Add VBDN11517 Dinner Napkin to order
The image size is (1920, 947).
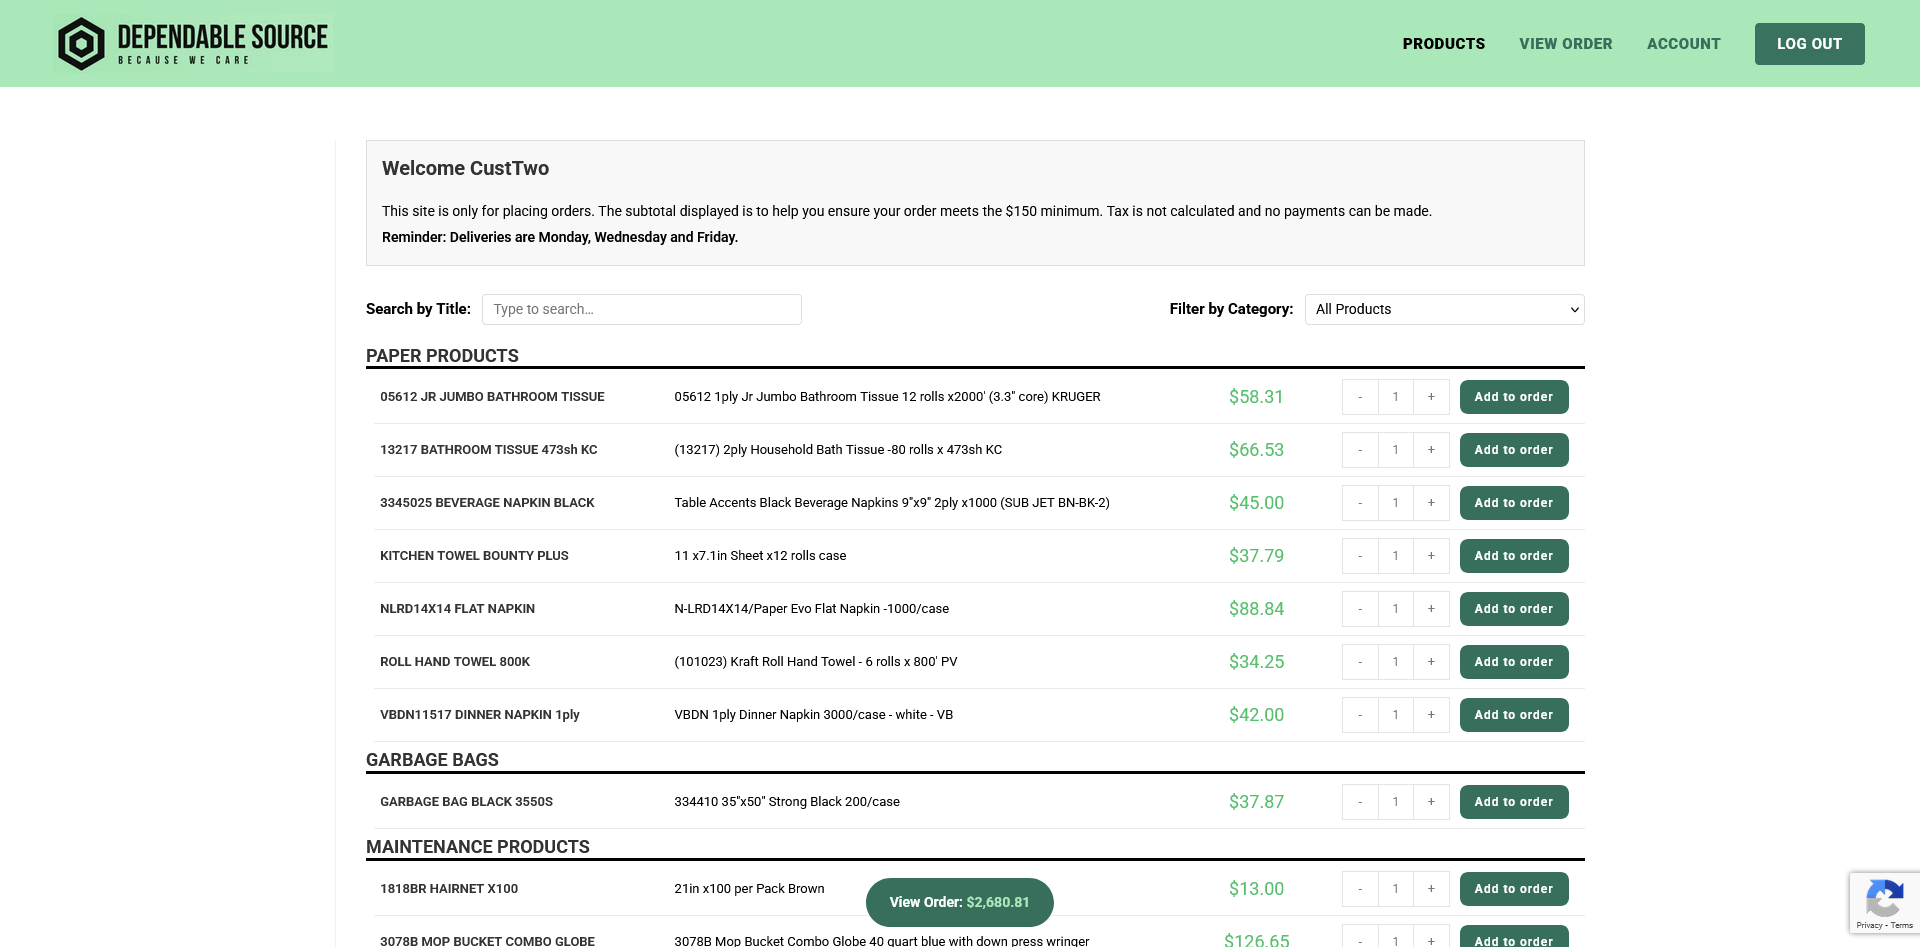point(1513,715)
